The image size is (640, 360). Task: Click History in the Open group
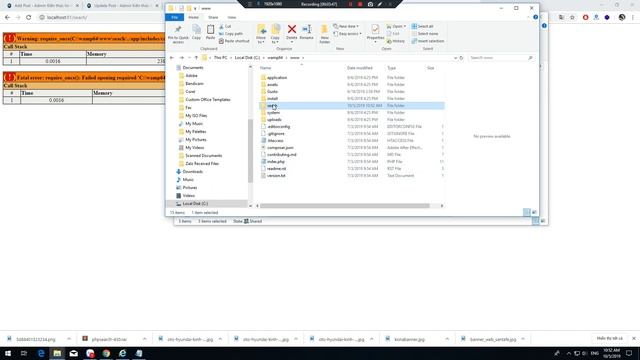pos(396,41)
